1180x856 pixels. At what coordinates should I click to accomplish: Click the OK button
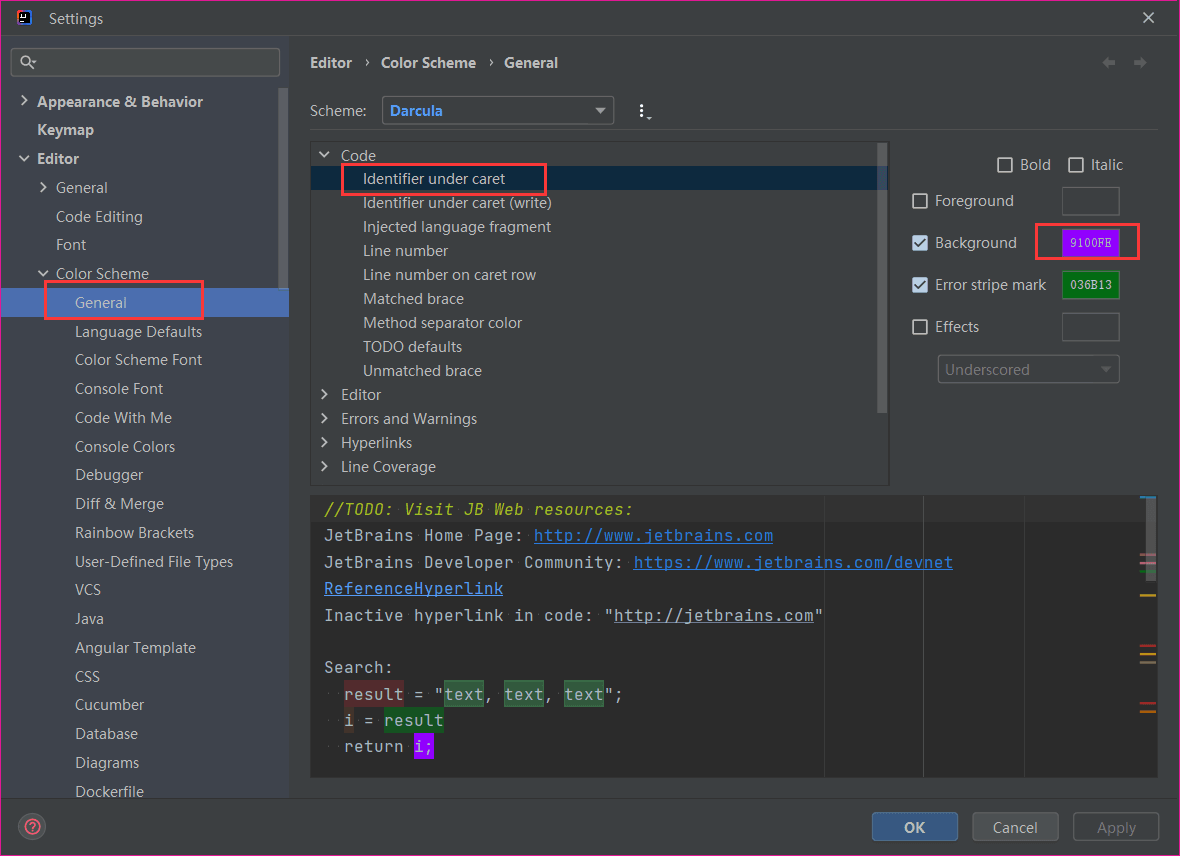[x=914, y=827]
